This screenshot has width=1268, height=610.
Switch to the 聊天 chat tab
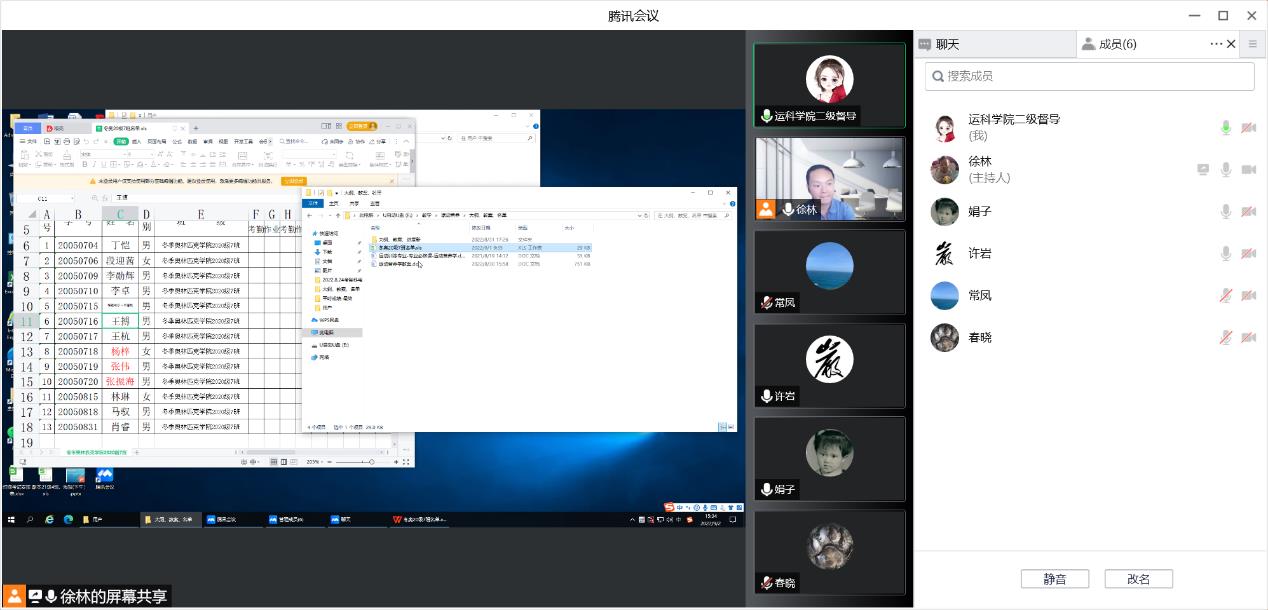(x=994, y=44)
